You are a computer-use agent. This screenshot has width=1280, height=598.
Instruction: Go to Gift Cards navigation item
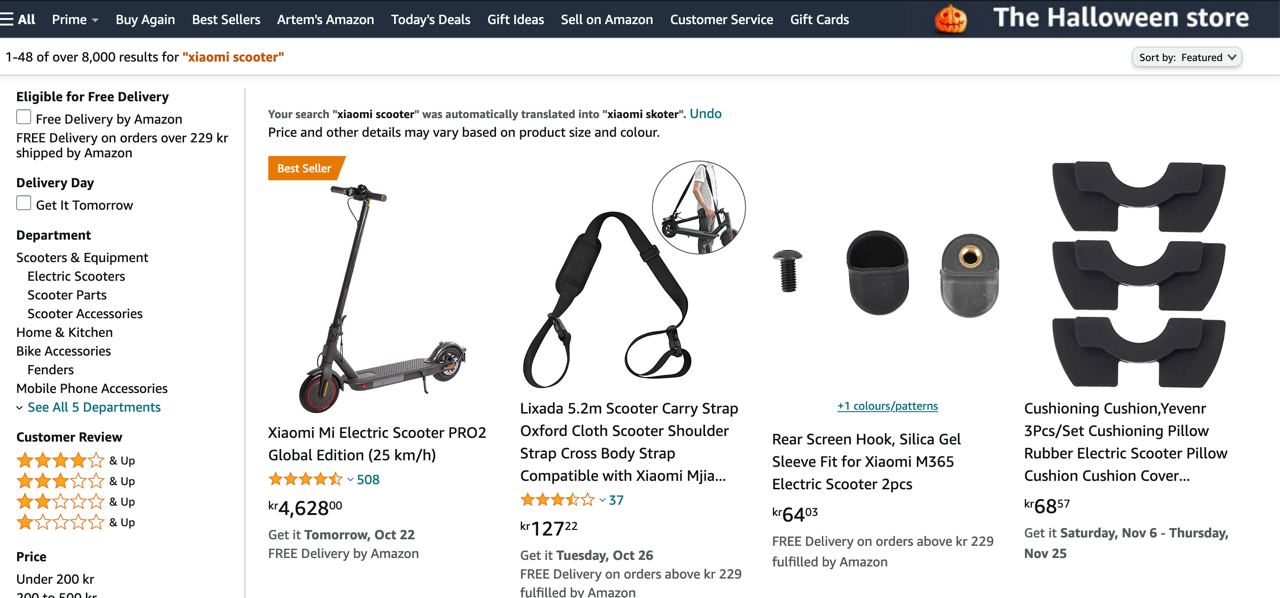point(819,19)
